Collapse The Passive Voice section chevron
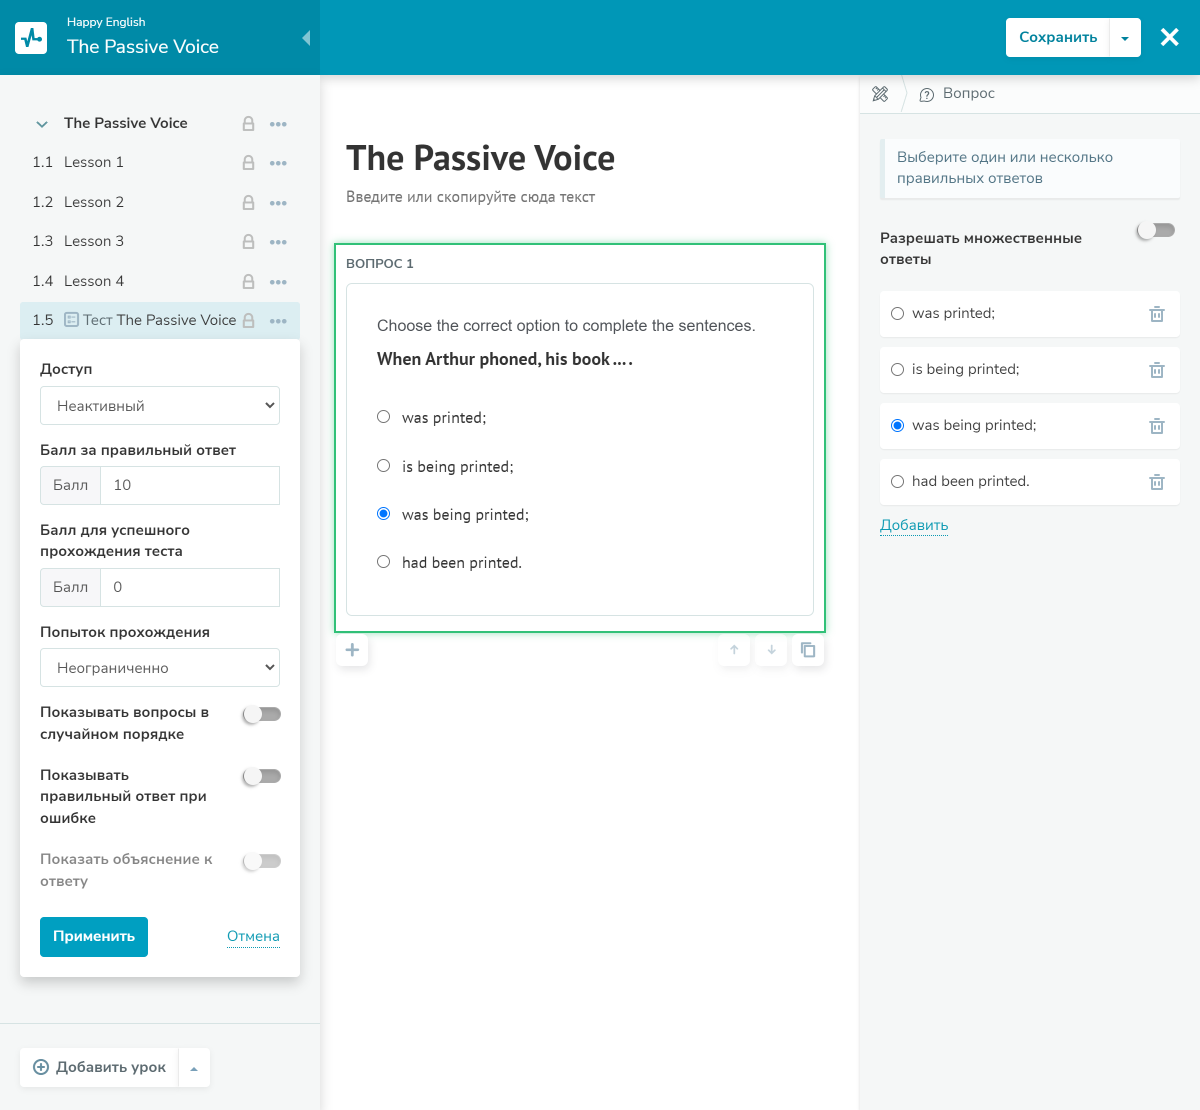This screenshot has height=1110, width=1200. pos(42,124)
